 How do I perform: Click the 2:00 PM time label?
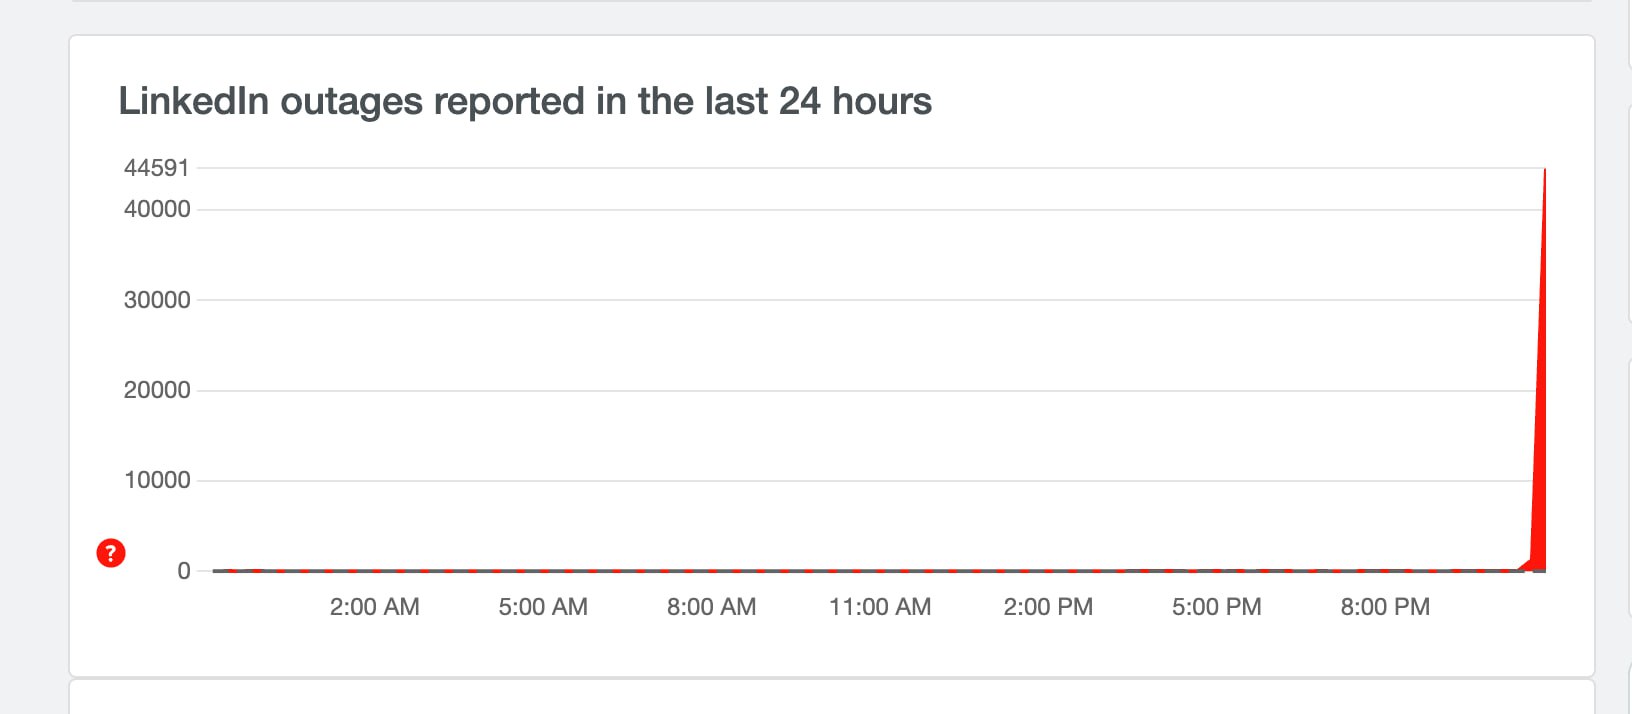click(1048, 607)
